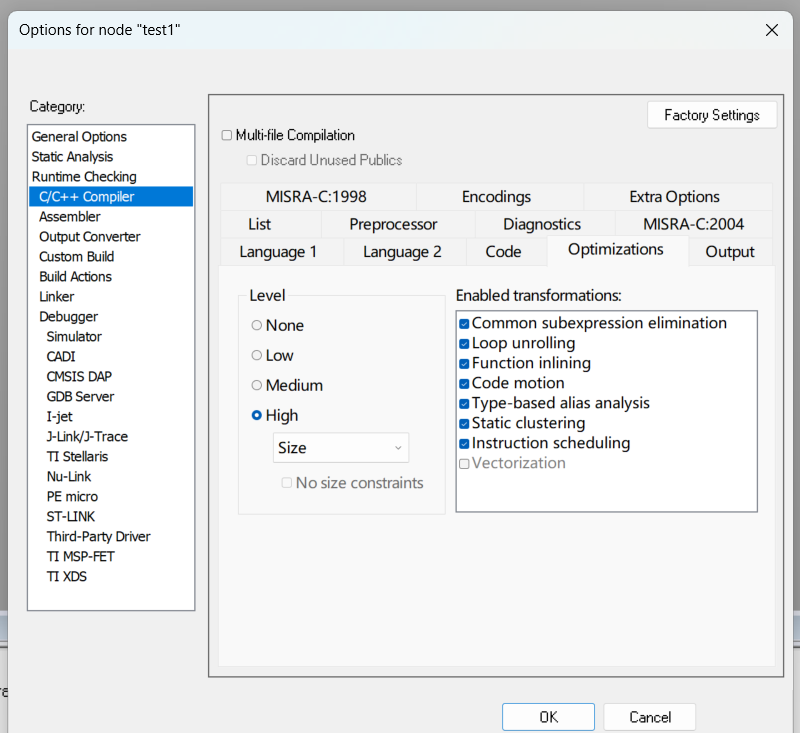
Task: Open the MISRA-C:2004 tab
Action: pyautogui.click(x=693, y=224)
